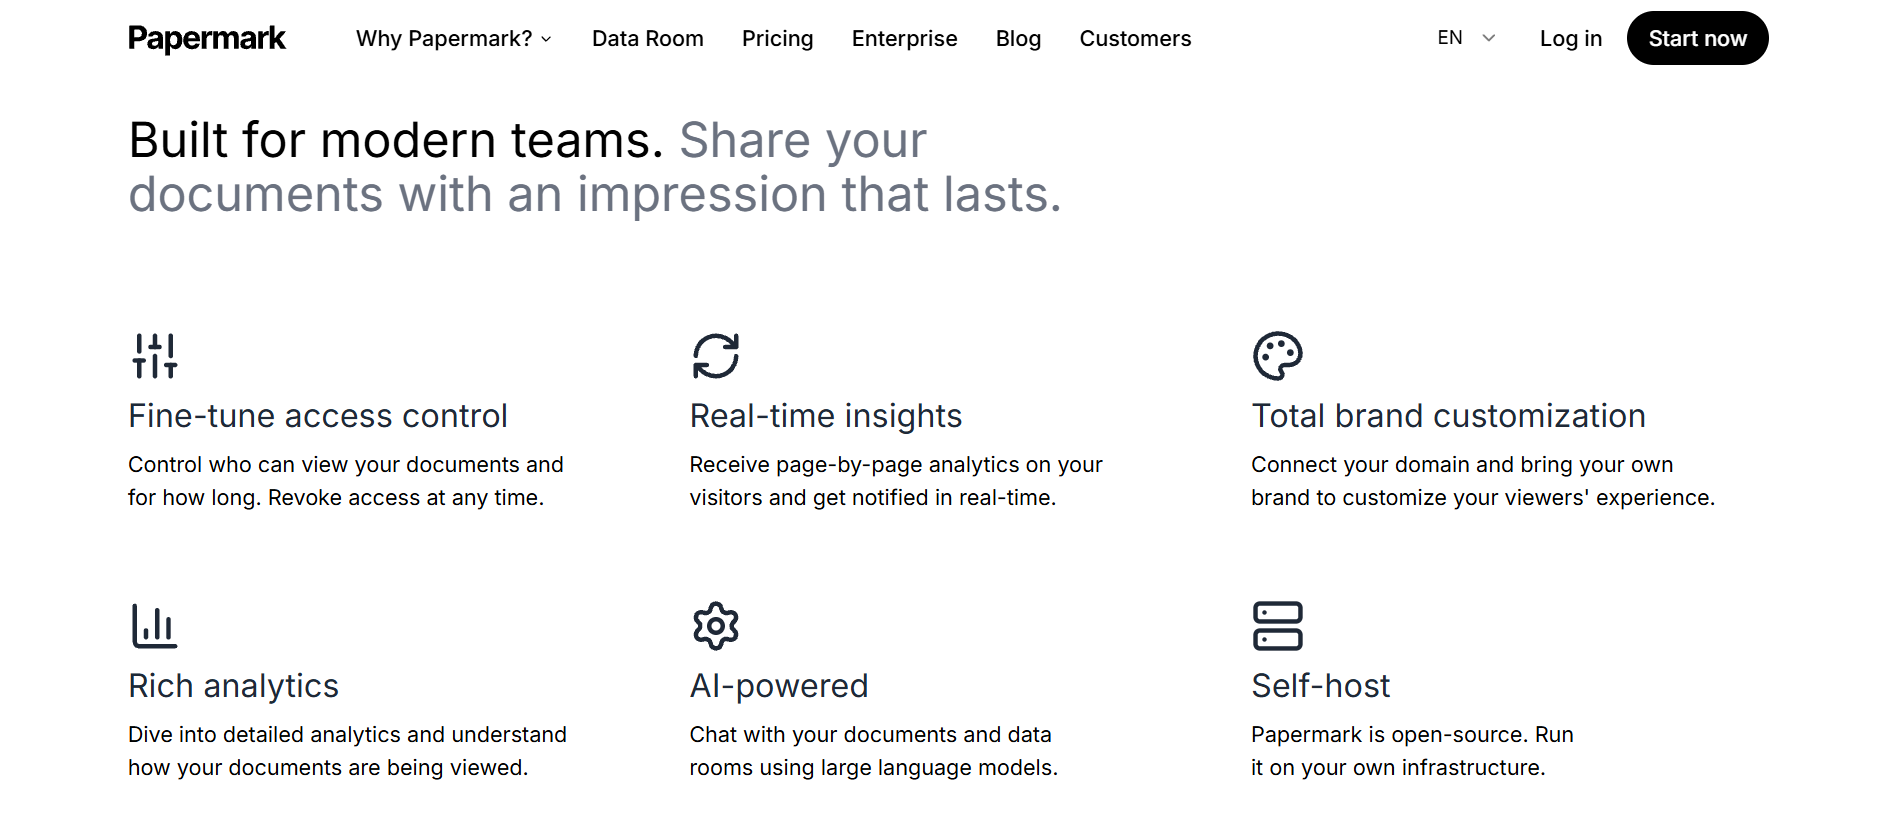
Task: Select the Real-time insights heading
Action: click(825, 415)
